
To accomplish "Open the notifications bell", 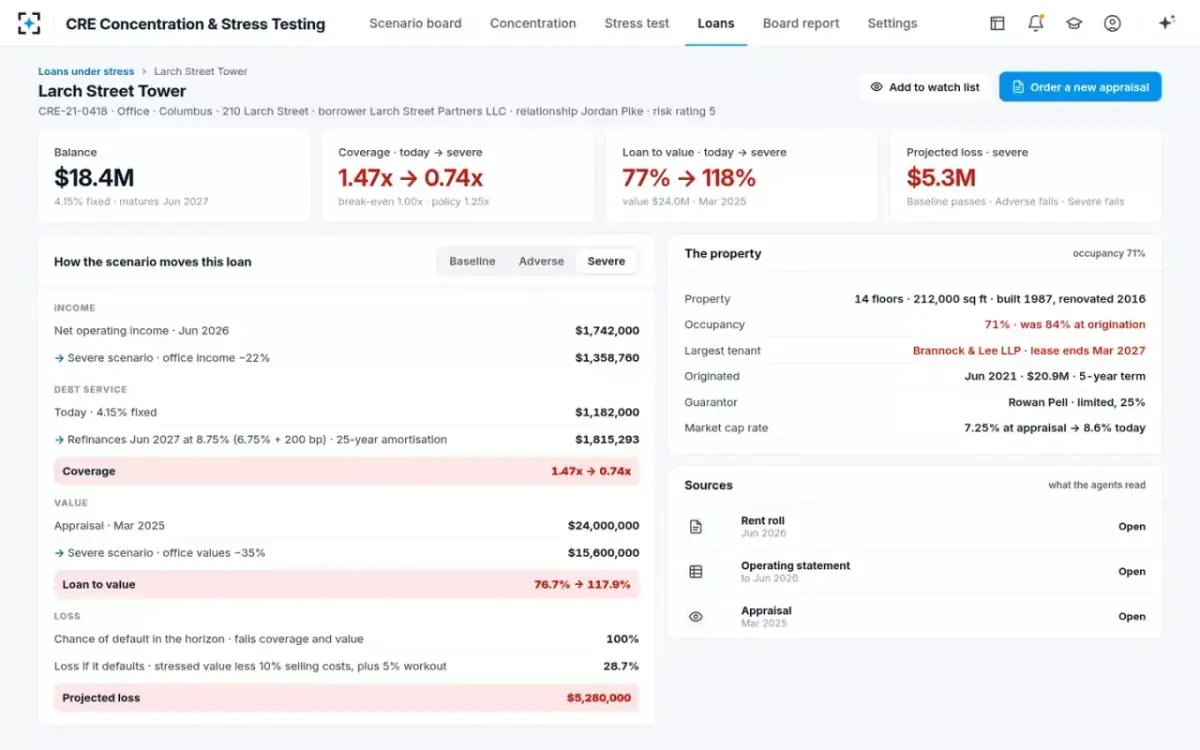I will (x=1036, y=23).
